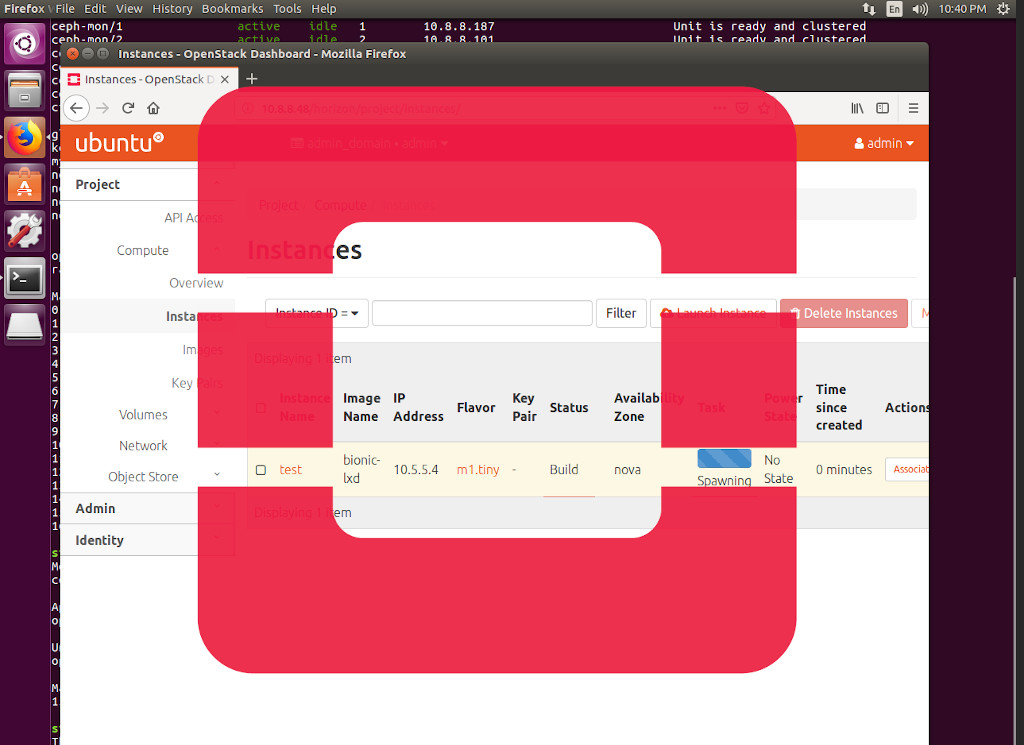Collapse the Project sidebar panel
The image size is (1024, 745).
(147, 184)
